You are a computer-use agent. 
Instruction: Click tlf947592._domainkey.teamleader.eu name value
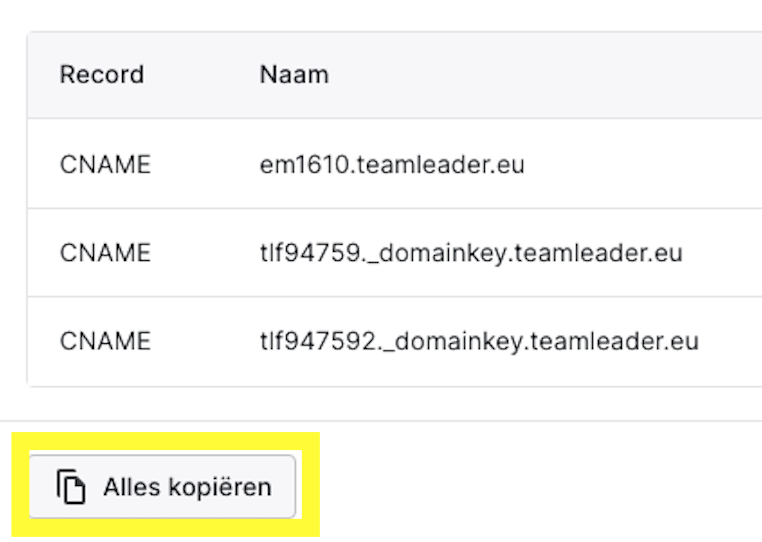pos(480,341)
